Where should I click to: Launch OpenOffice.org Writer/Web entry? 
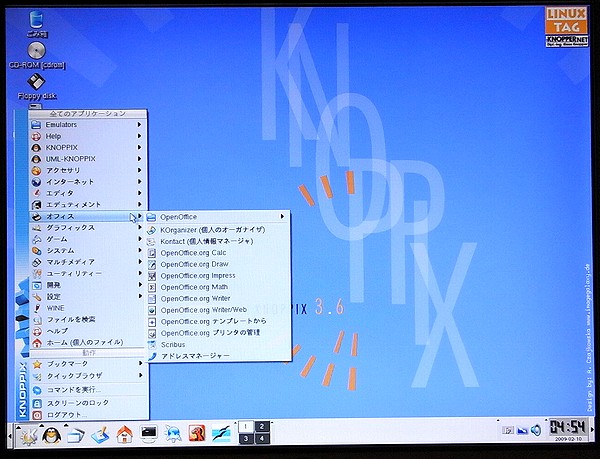click(x=218, y=310)
